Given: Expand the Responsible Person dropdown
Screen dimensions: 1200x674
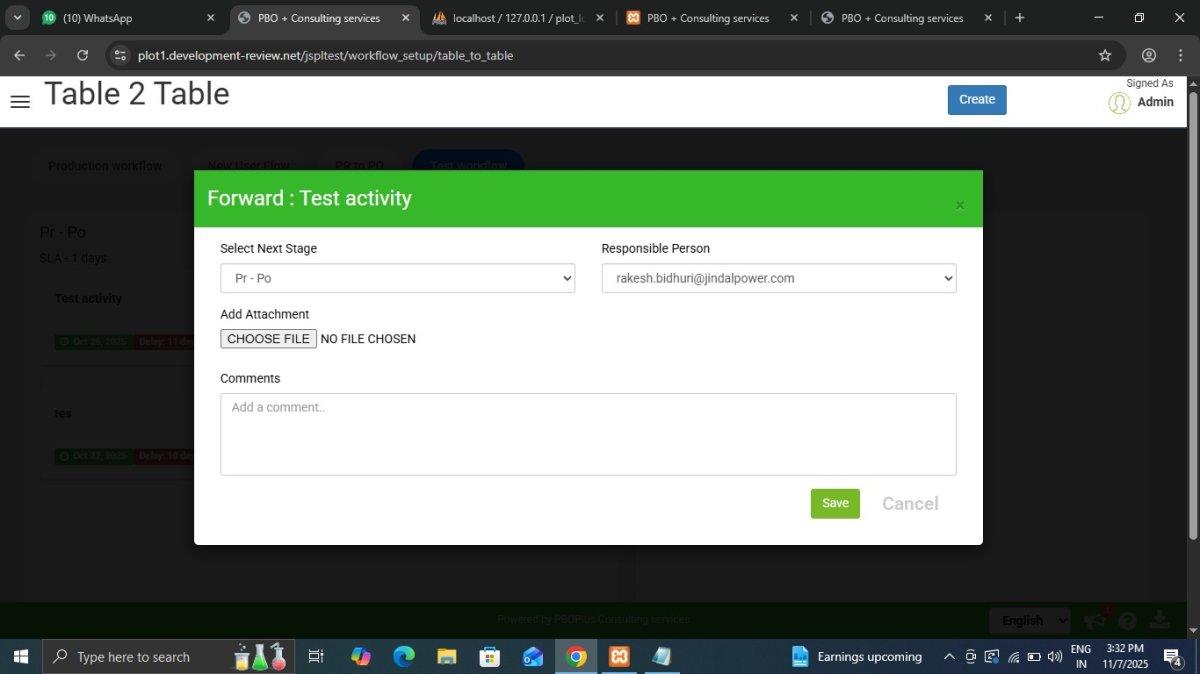Looking at the screenshot, I should (x=778, y=278).
